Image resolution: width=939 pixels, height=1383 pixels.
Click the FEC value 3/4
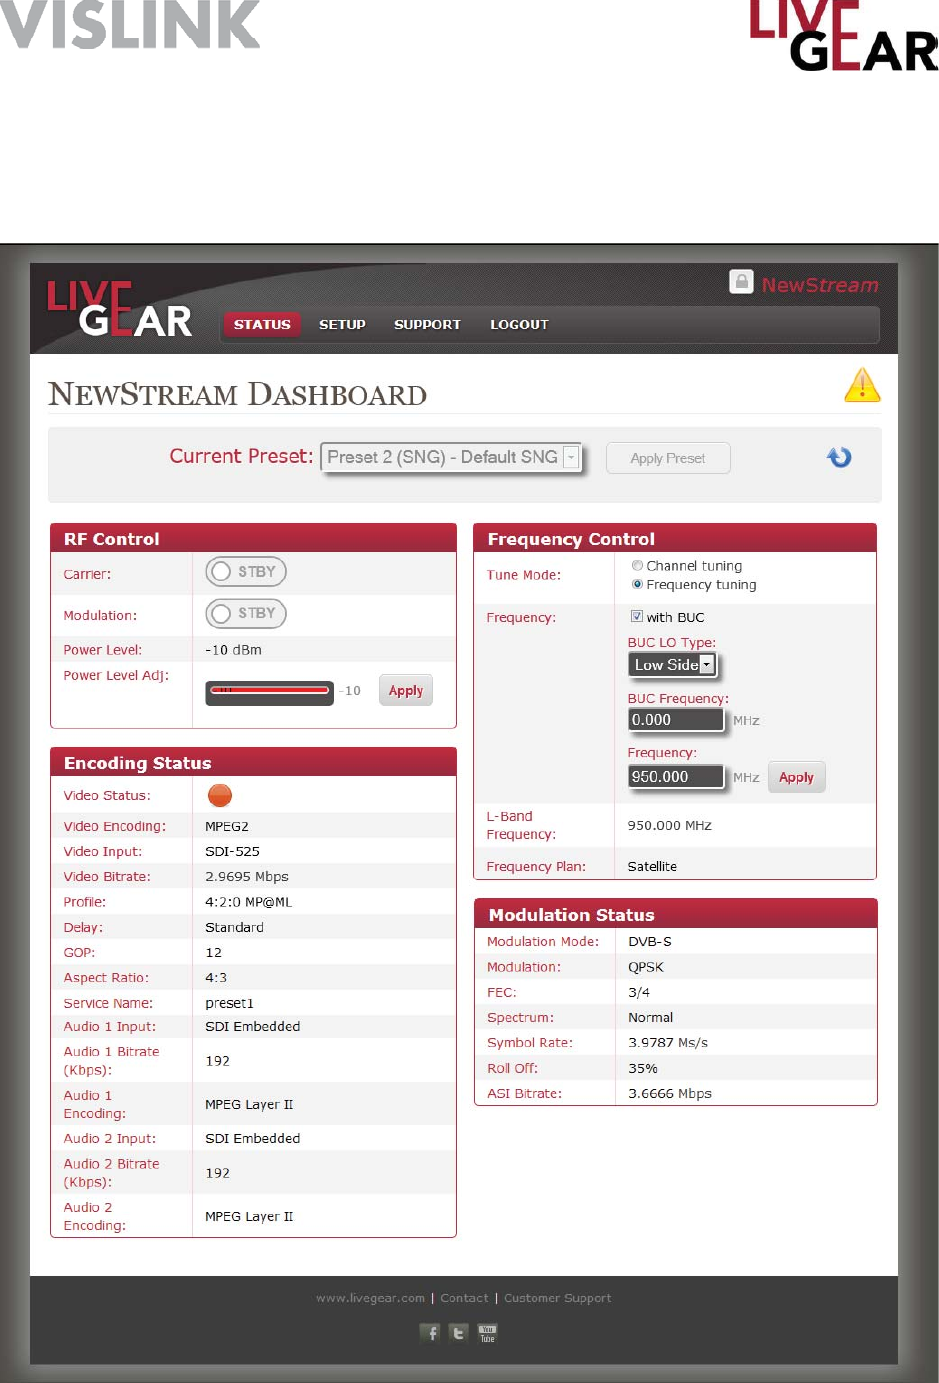point(639,992)
